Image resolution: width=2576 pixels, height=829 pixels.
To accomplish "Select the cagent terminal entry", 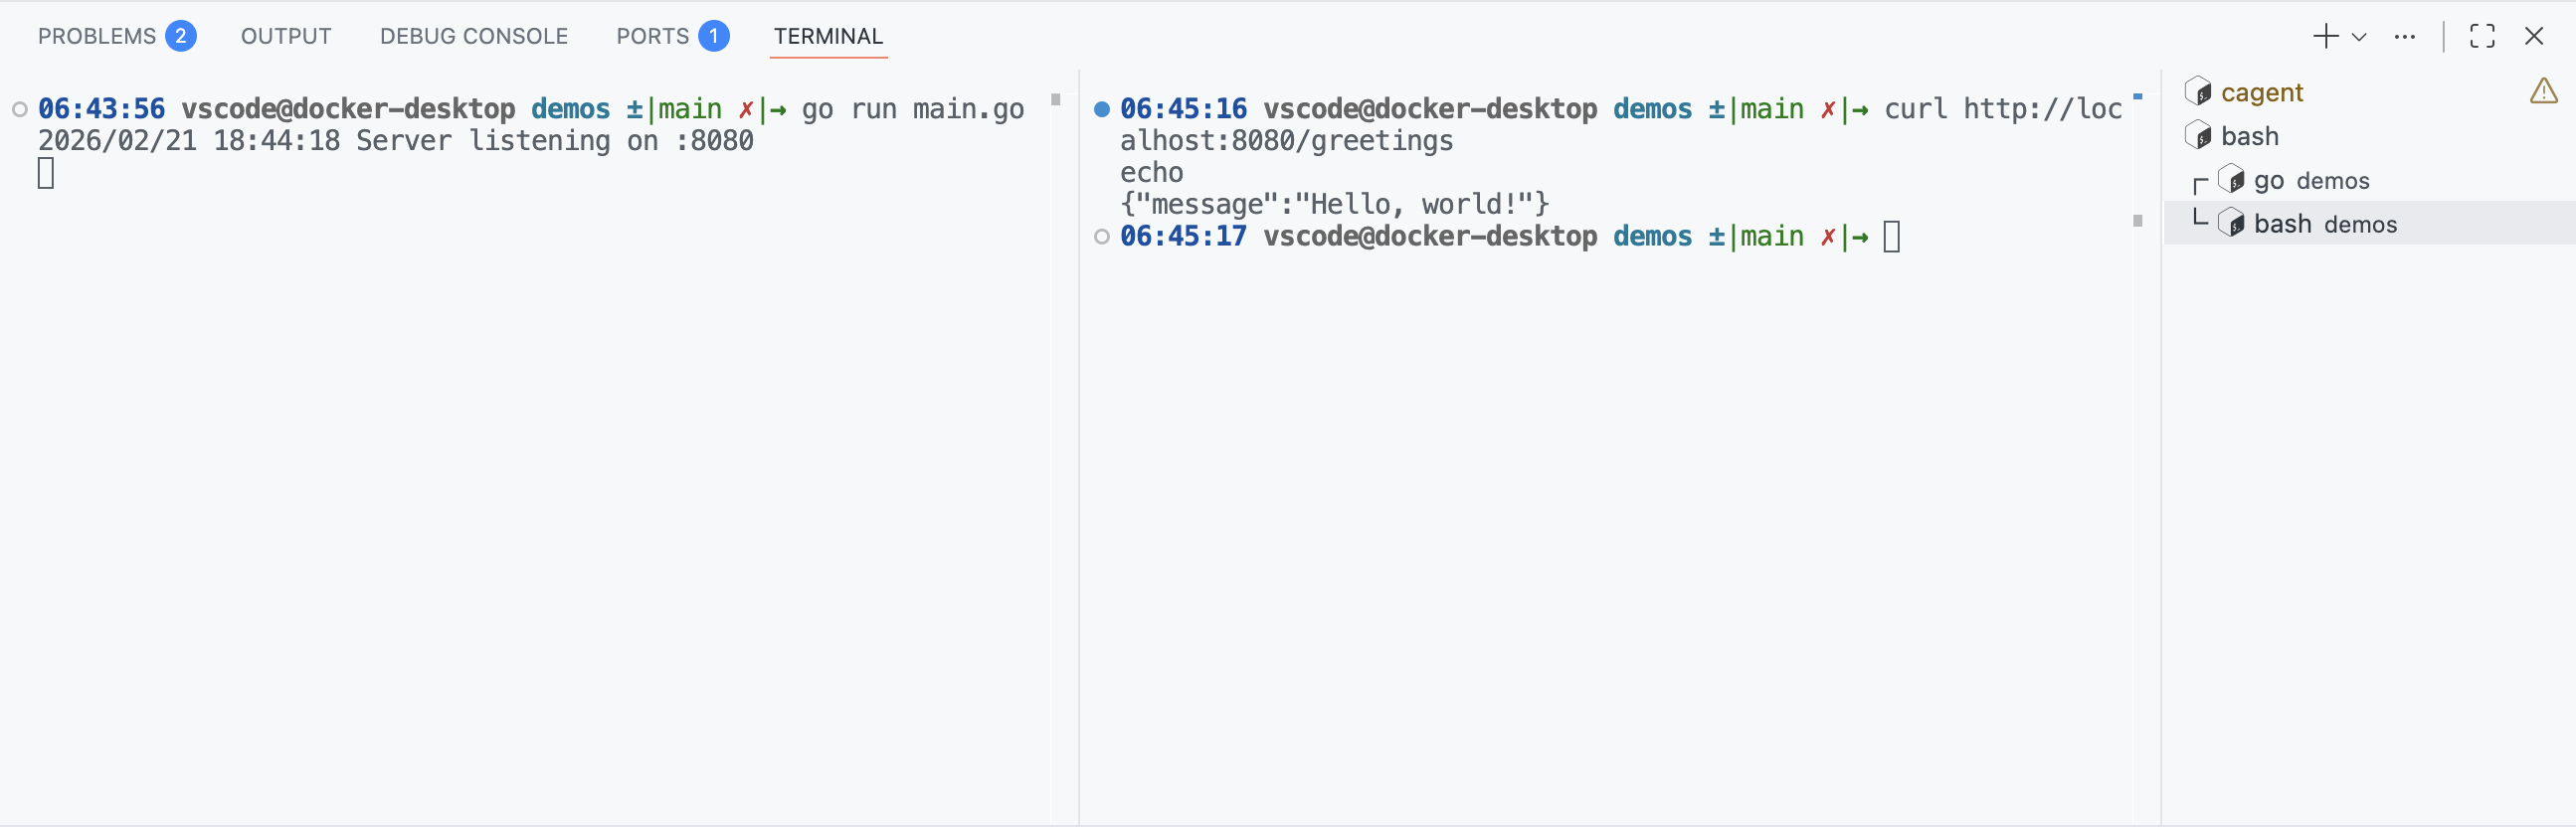I will pyautogui.click(x=2261, y=93).
